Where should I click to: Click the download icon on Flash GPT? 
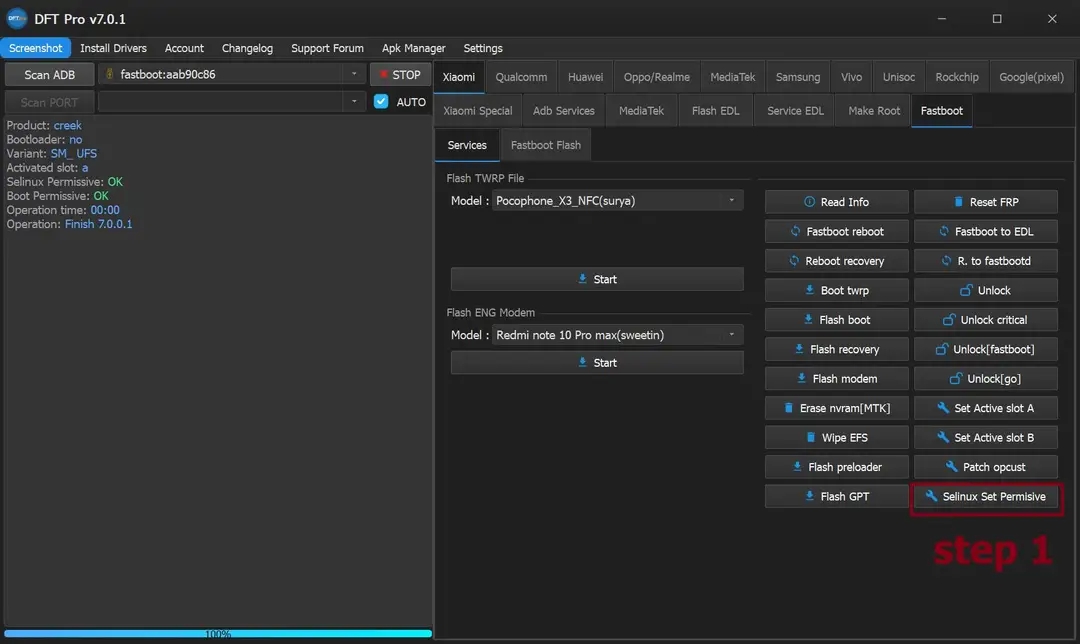(809, 497)
